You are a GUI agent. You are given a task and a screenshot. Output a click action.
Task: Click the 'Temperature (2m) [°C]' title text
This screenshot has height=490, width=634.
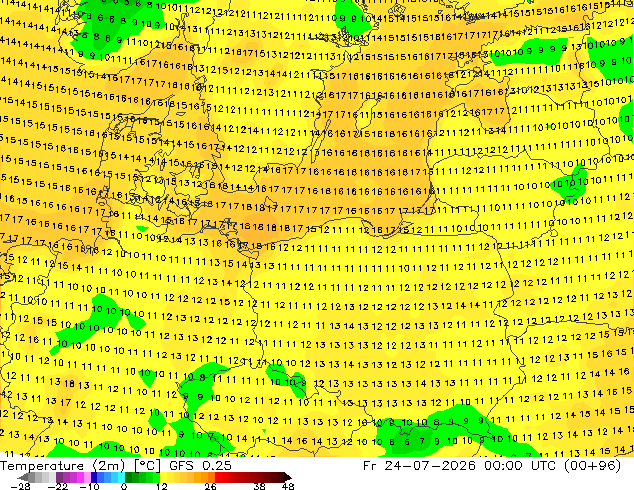80,466
